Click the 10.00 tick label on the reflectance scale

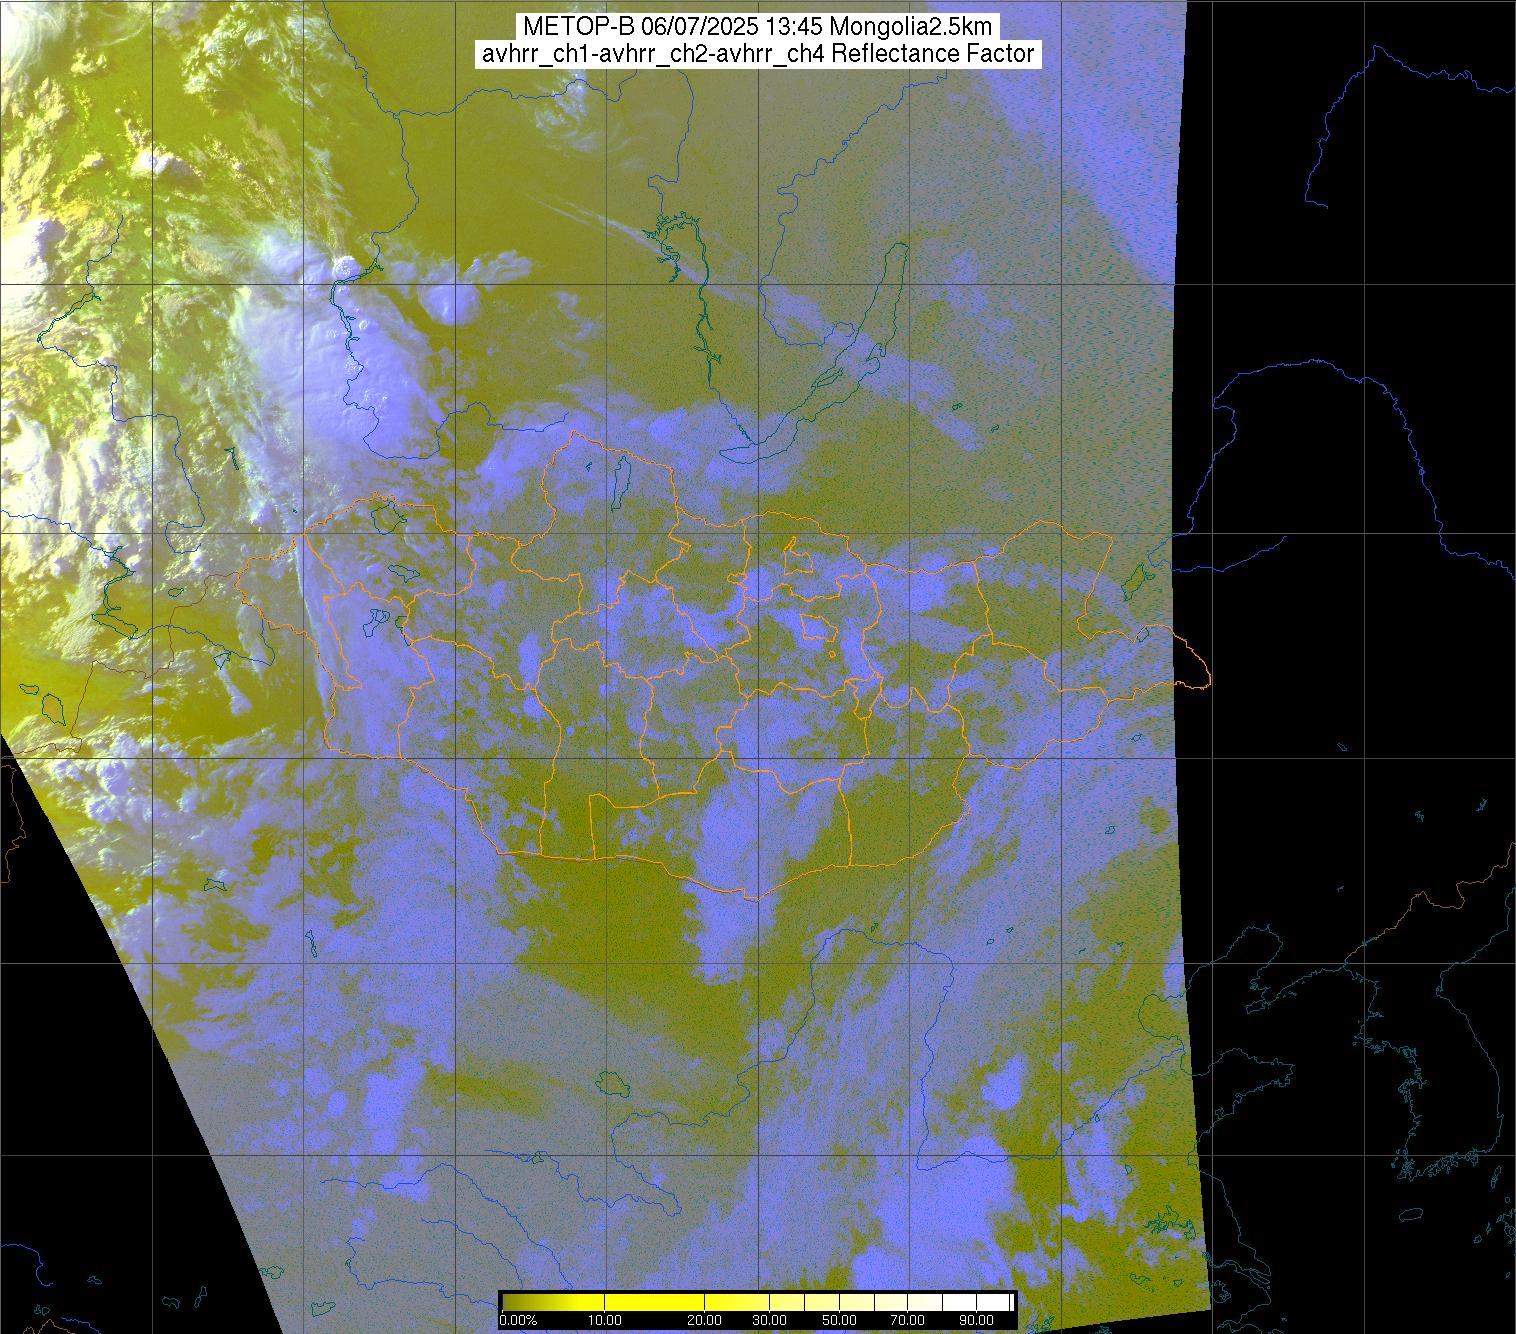click(x=605, y=1321)
